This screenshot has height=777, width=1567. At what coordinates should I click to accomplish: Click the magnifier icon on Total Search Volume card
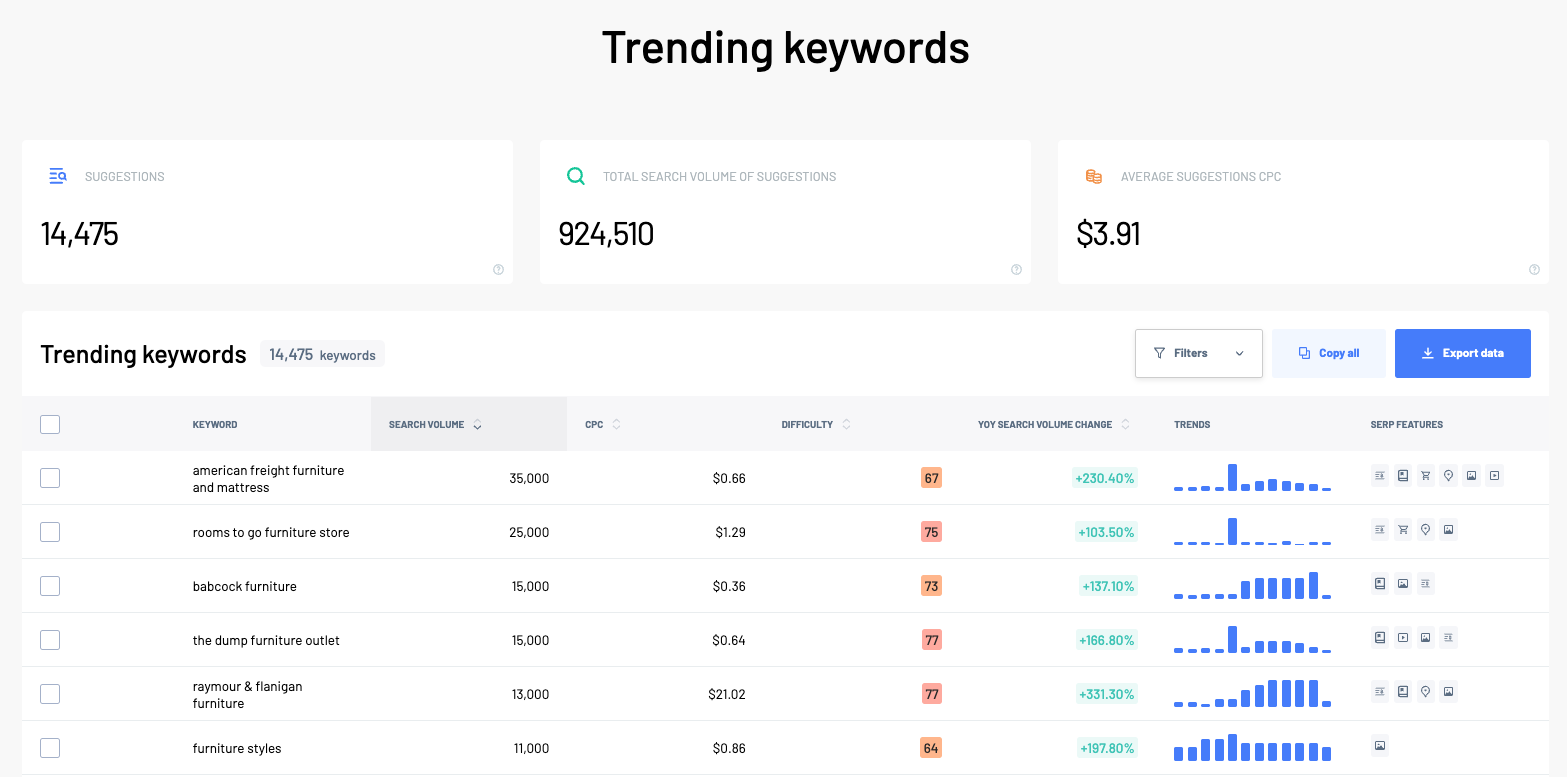coord(575,175)
